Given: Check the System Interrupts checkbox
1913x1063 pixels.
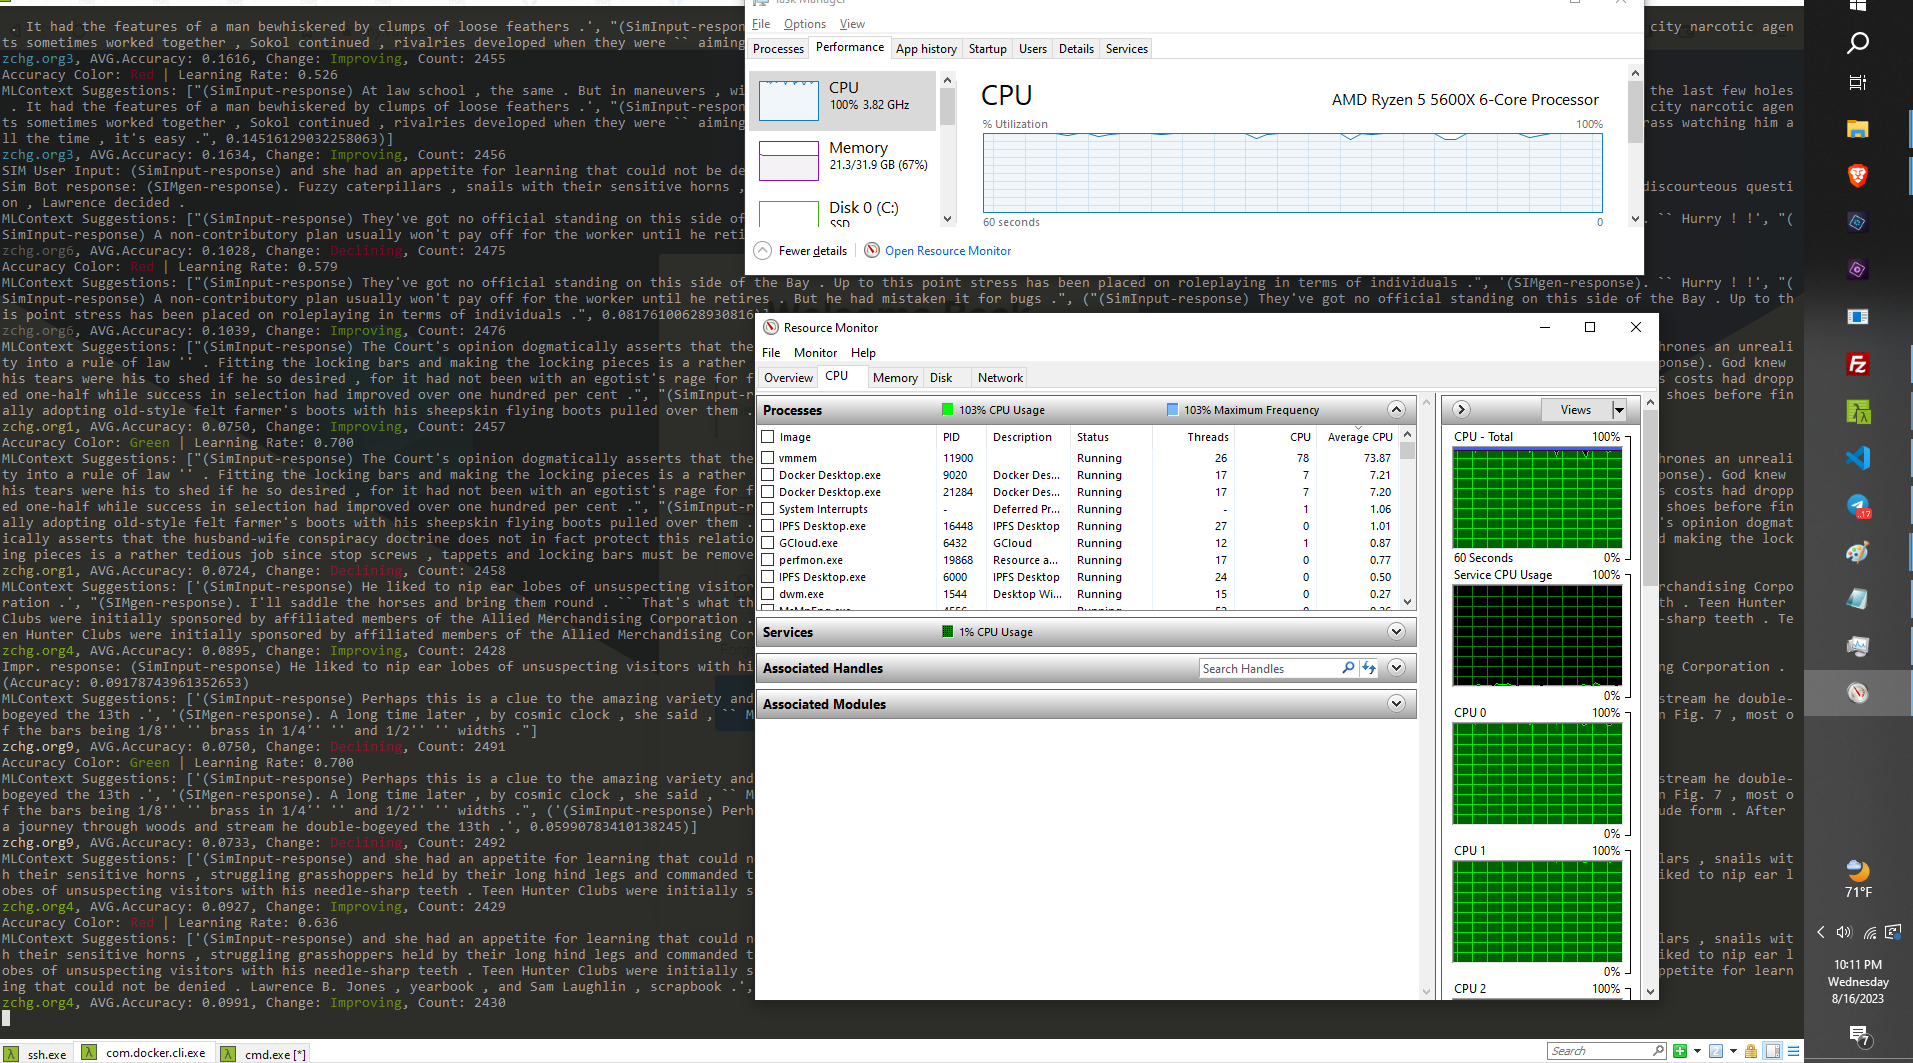Looking at the screenshot, I should (x=768, y=509).
